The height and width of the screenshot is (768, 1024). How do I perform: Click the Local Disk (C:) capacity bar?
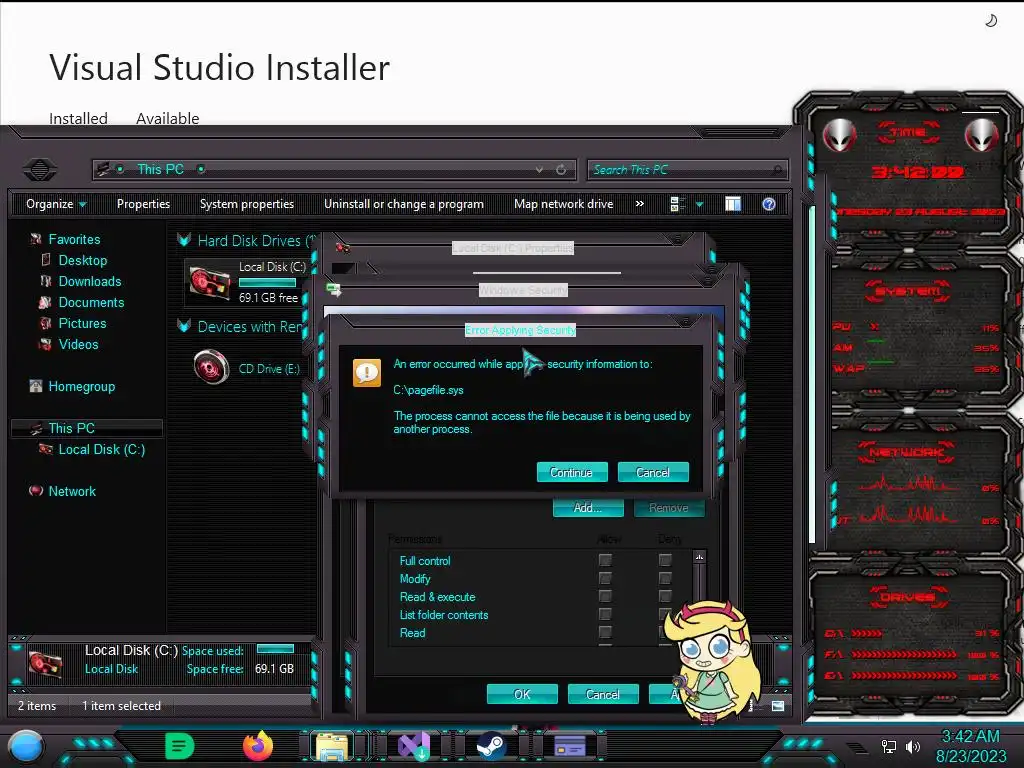click(267, 282)
